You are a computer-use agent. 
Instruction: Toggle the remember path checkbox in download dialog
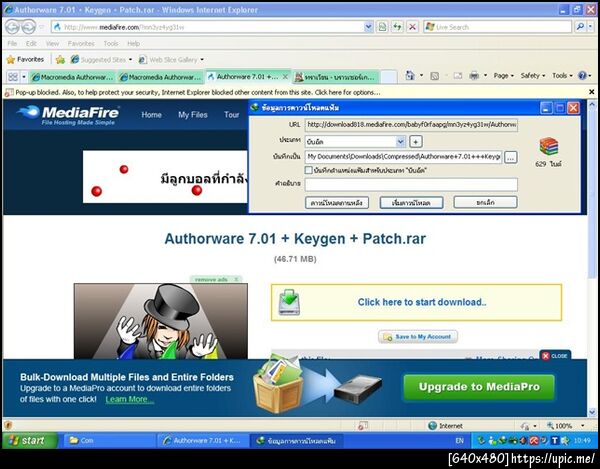pos(308,170)
